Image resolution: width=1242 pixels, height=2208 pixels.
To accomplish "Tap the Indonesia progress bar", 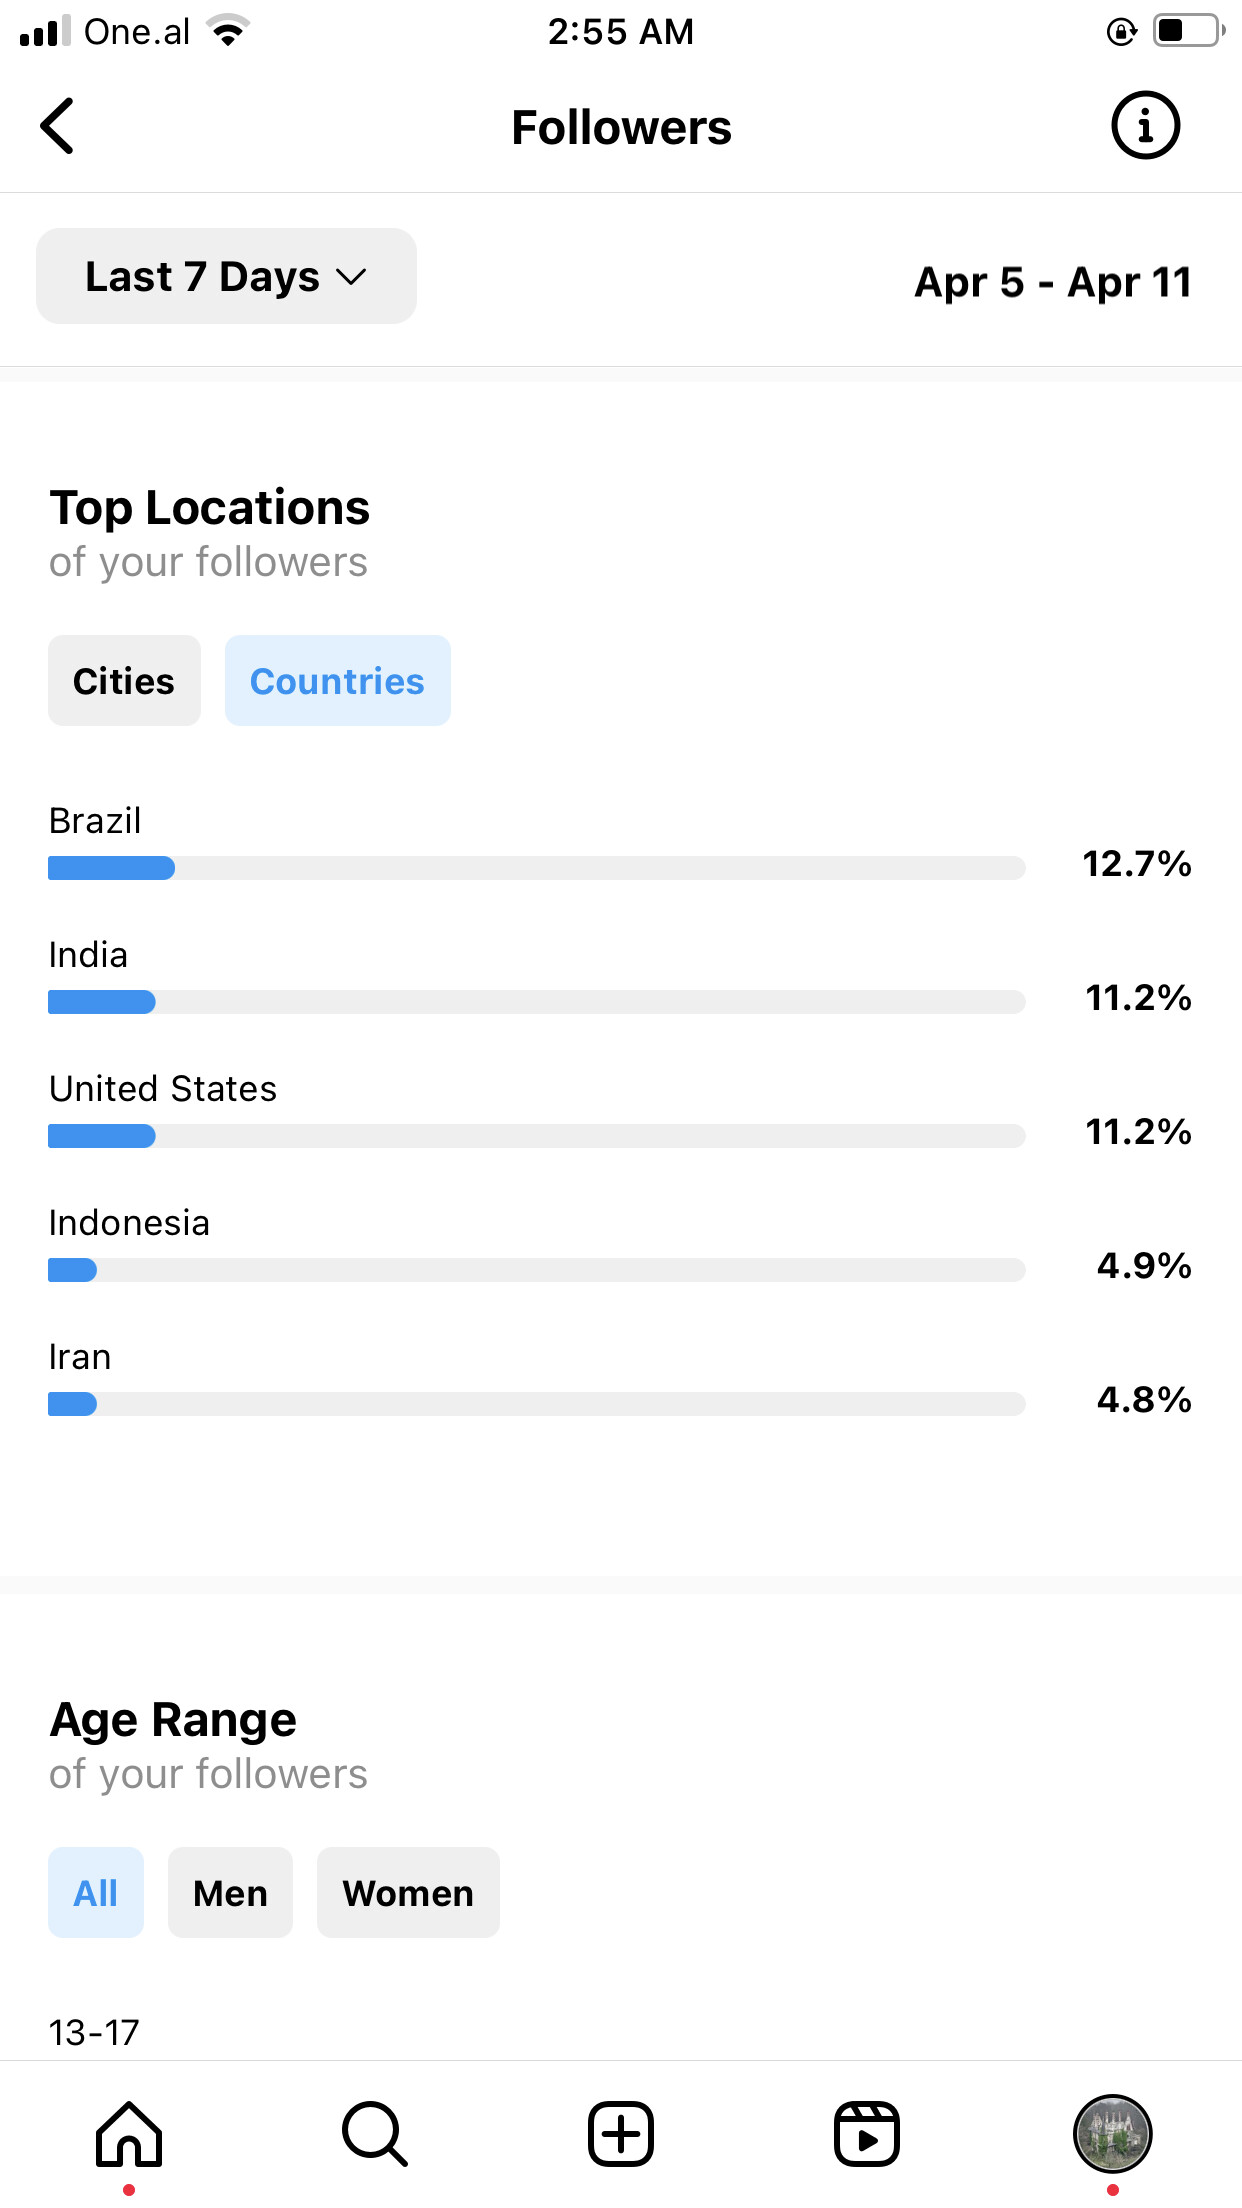I will point(536,1270).
